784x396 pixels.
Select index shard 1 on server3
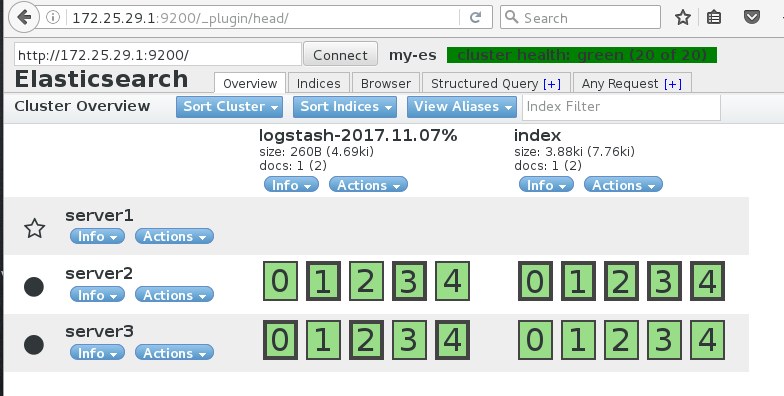tap(578, 340)
